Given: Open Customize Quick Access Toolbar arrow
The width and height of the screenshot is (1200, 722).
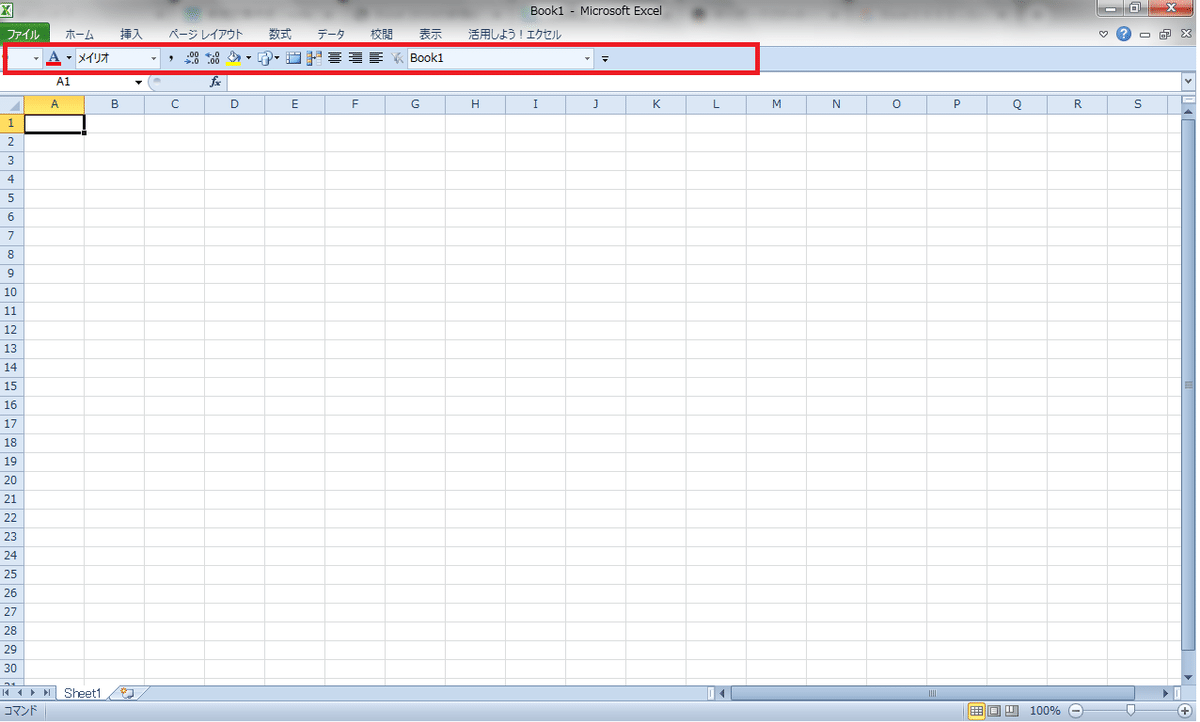Looking at the screenshot, I should click(605, 59).
